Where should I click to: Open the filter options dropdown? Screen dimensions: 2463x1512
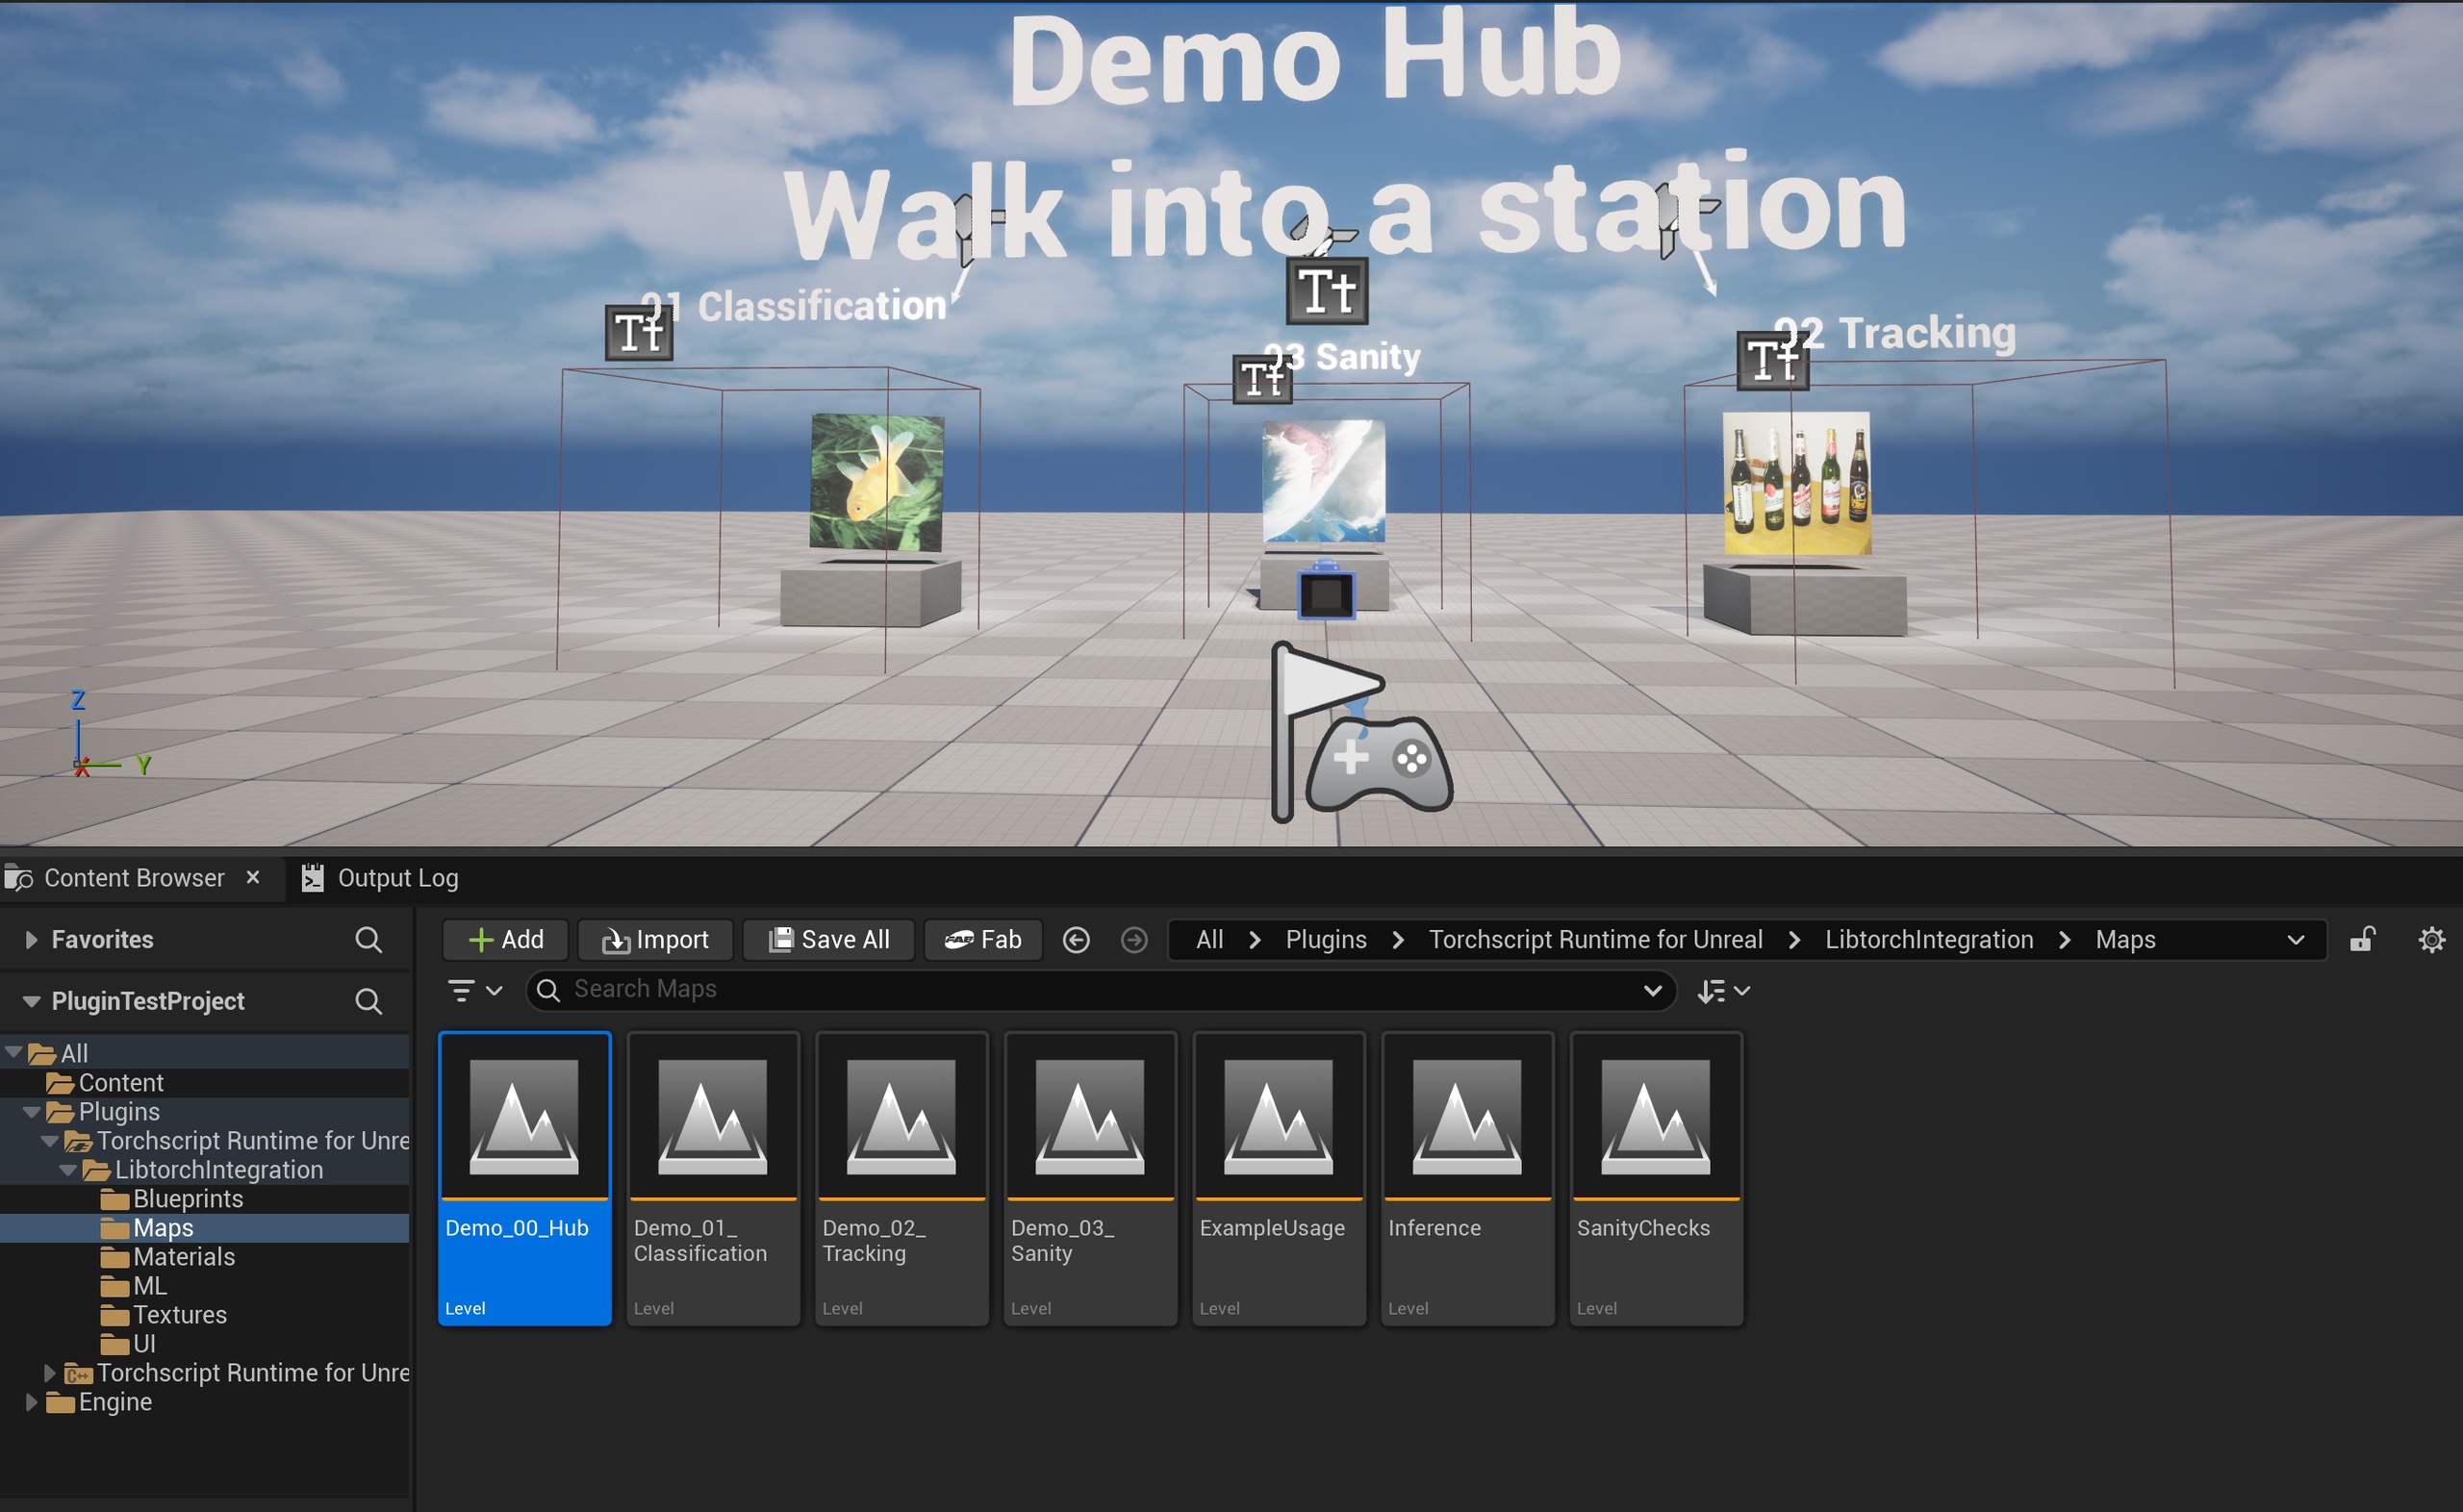pyautogui.click(x=474, y=990)
